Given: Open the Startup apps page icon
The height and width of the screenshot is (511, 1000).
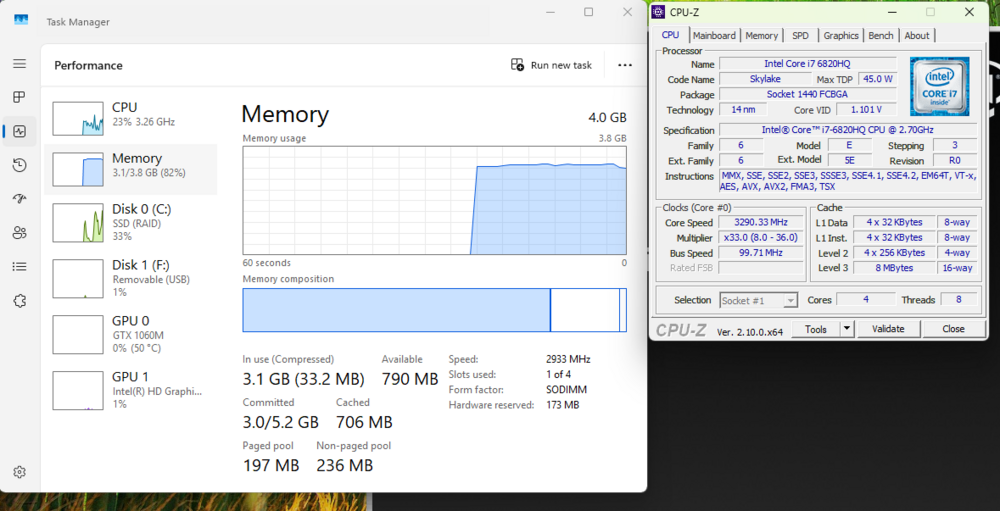Looking at the screenshot, I should 19,199.
